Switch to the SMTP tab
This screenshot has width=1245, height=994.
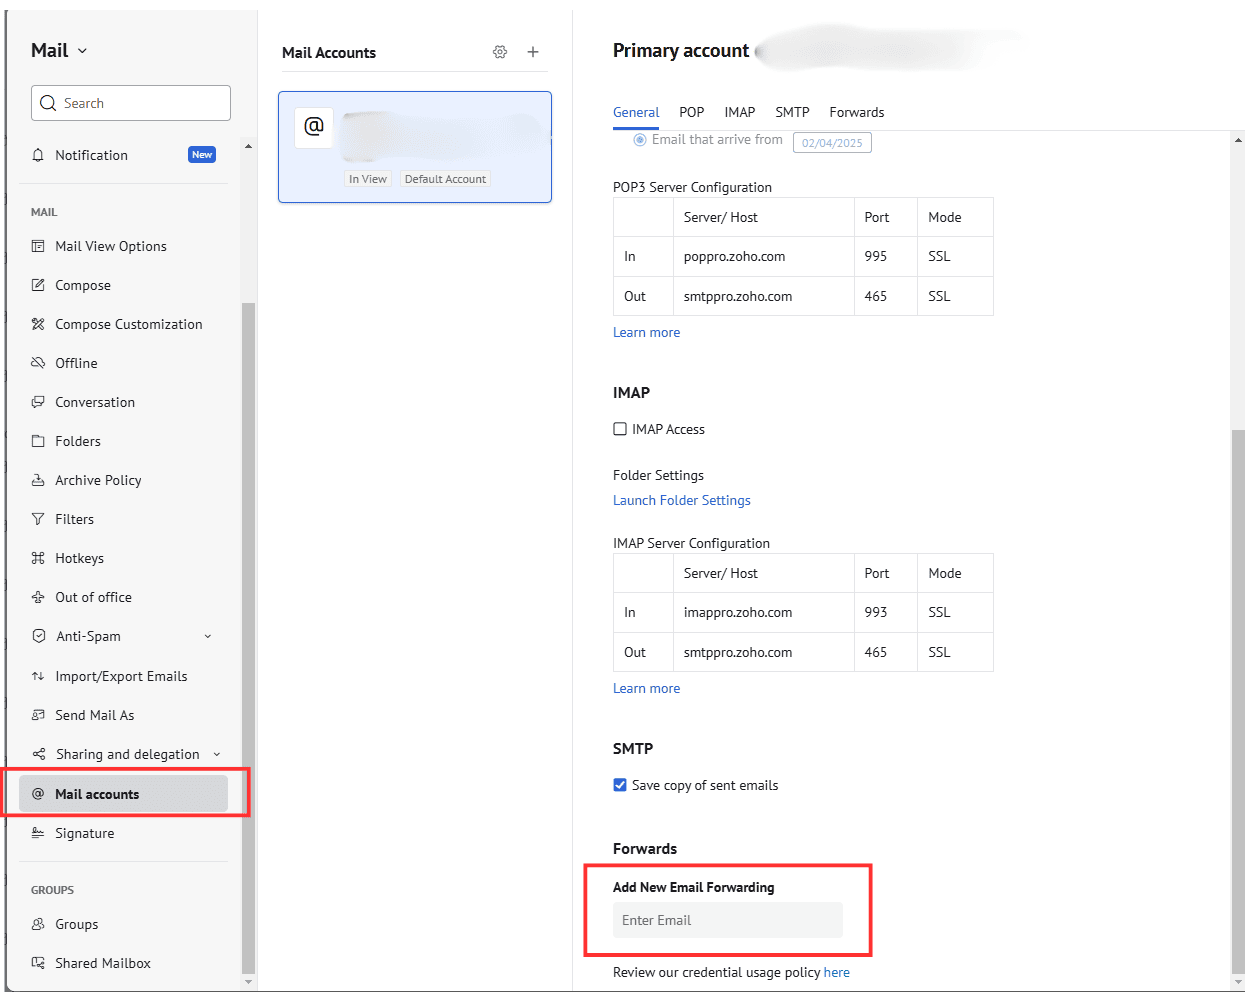(793, 112)
